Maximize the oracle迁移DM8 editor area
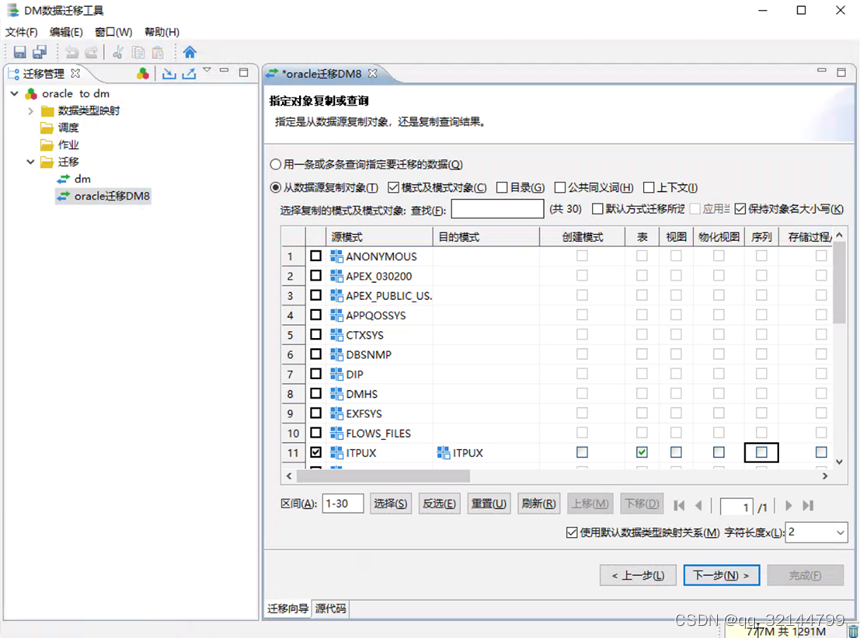The width and height of the screenshot is (860, 638). pos(841,72)
